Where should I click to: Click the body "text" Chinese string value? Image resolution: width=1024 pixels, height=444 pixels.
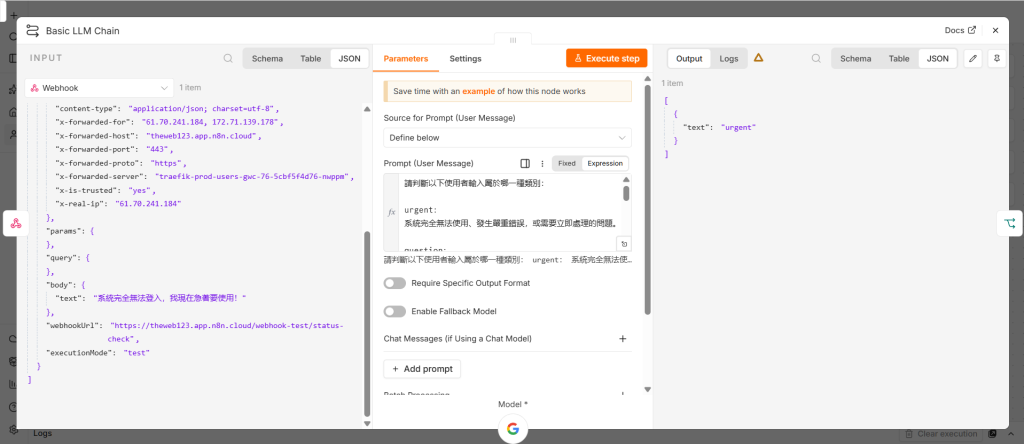[170, 298]
